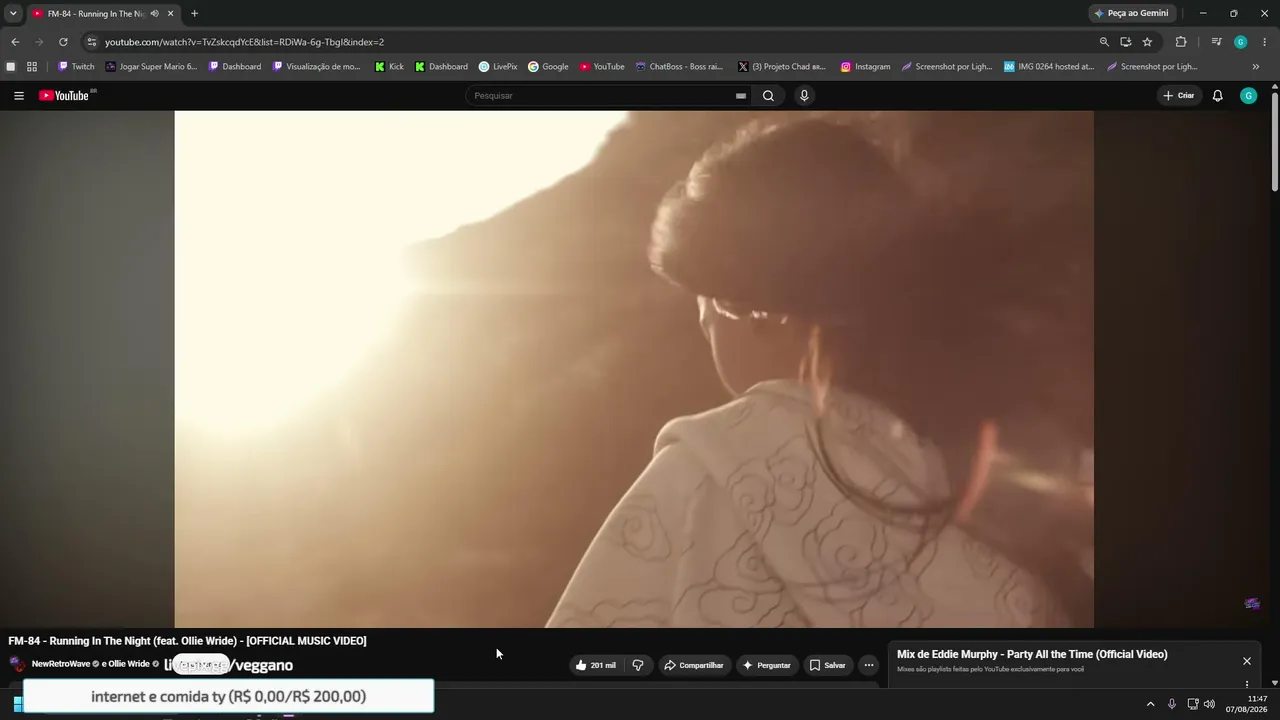Open a new browser tab

tap(194, 13)
